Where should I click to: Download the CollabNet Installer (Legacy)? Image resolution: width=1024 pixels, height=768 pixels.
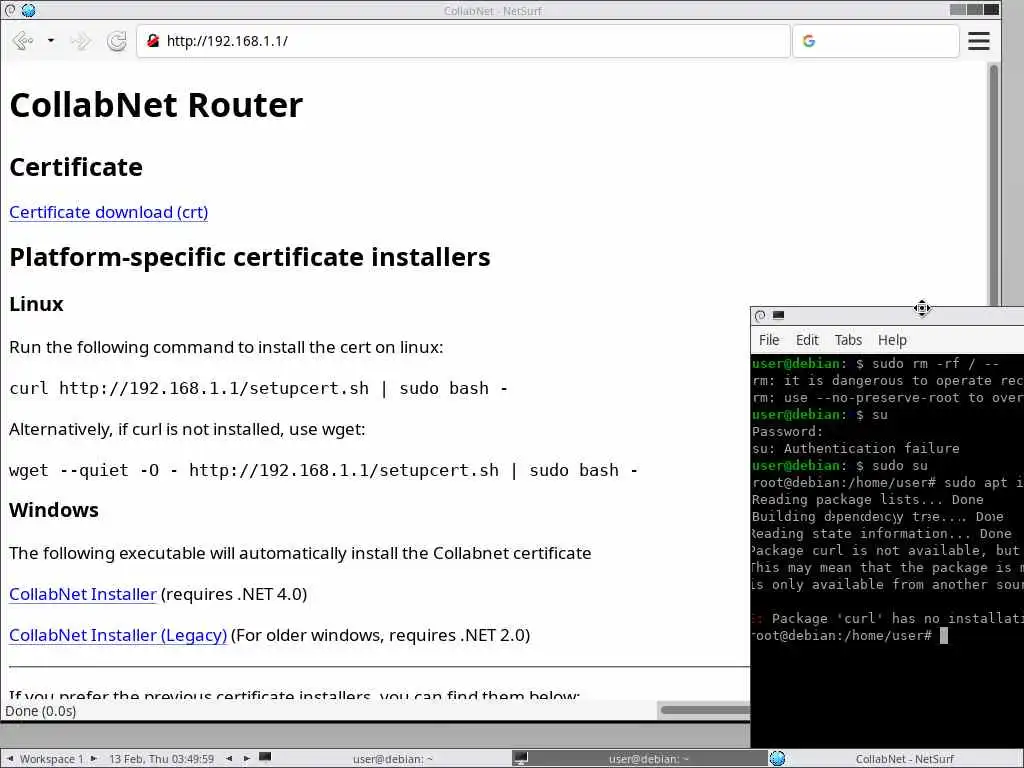coord(118,635)
